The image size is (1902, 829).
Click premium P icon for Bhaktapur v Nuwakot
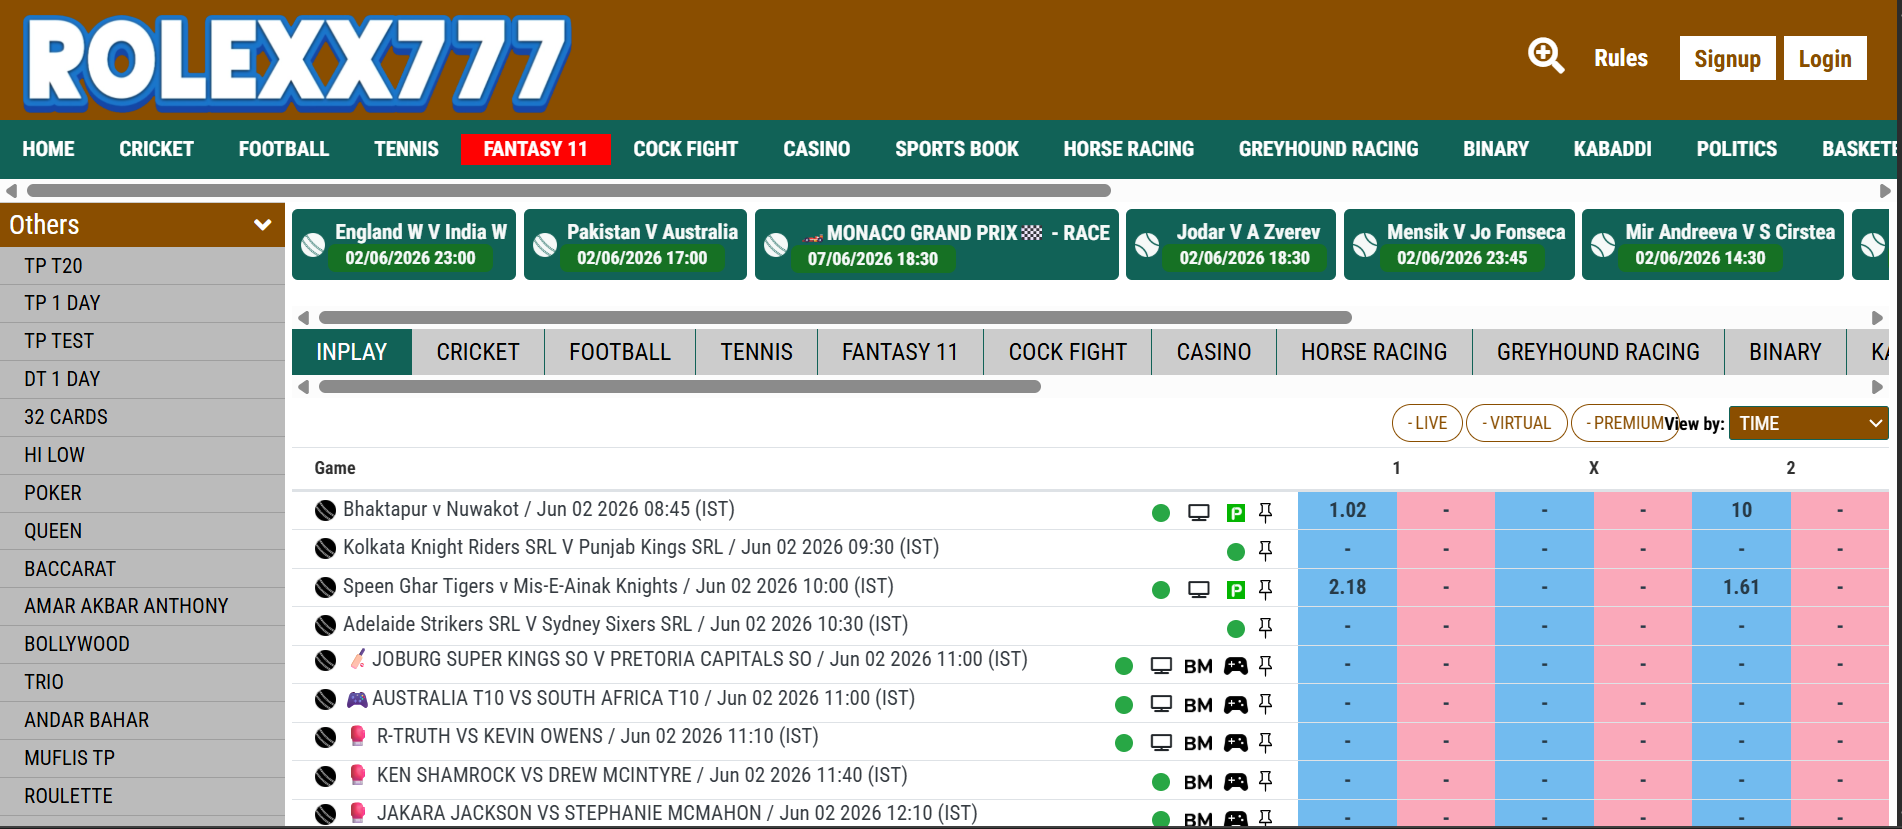tap(1236, 513)
